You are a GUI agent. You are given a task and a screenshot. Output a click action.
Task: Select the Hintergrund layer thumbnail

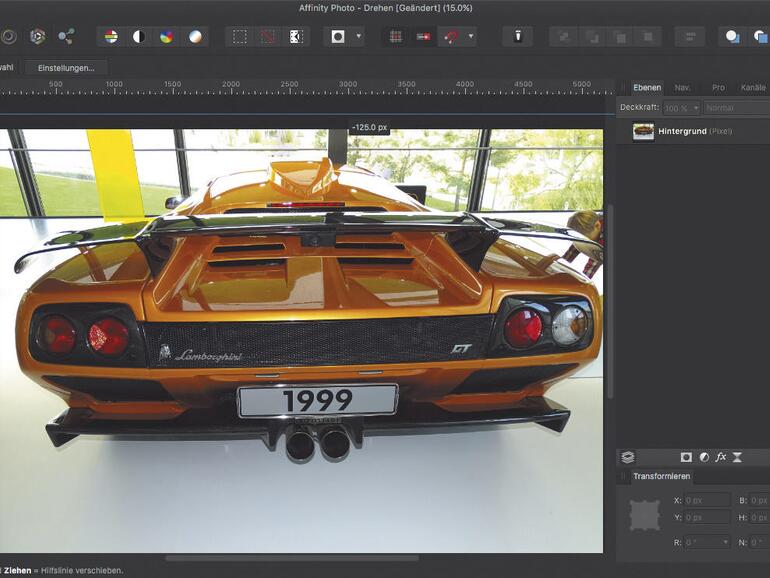[643, 132]
